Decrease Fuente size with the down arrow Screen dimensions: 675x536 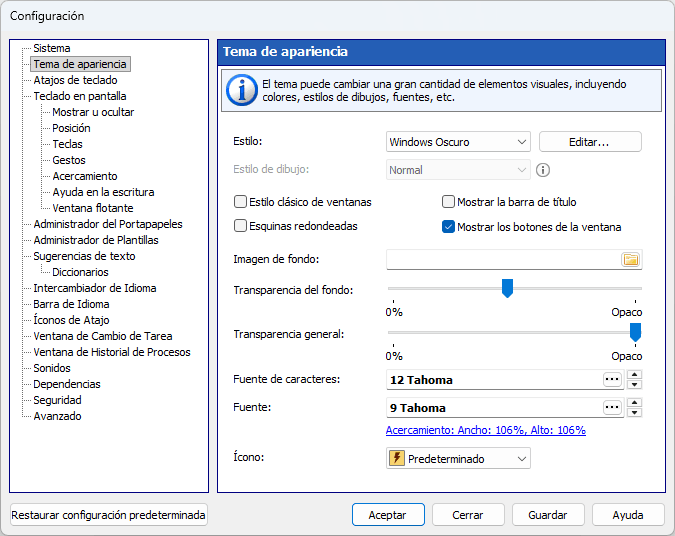pyautogui.click(x=635, y=412)
